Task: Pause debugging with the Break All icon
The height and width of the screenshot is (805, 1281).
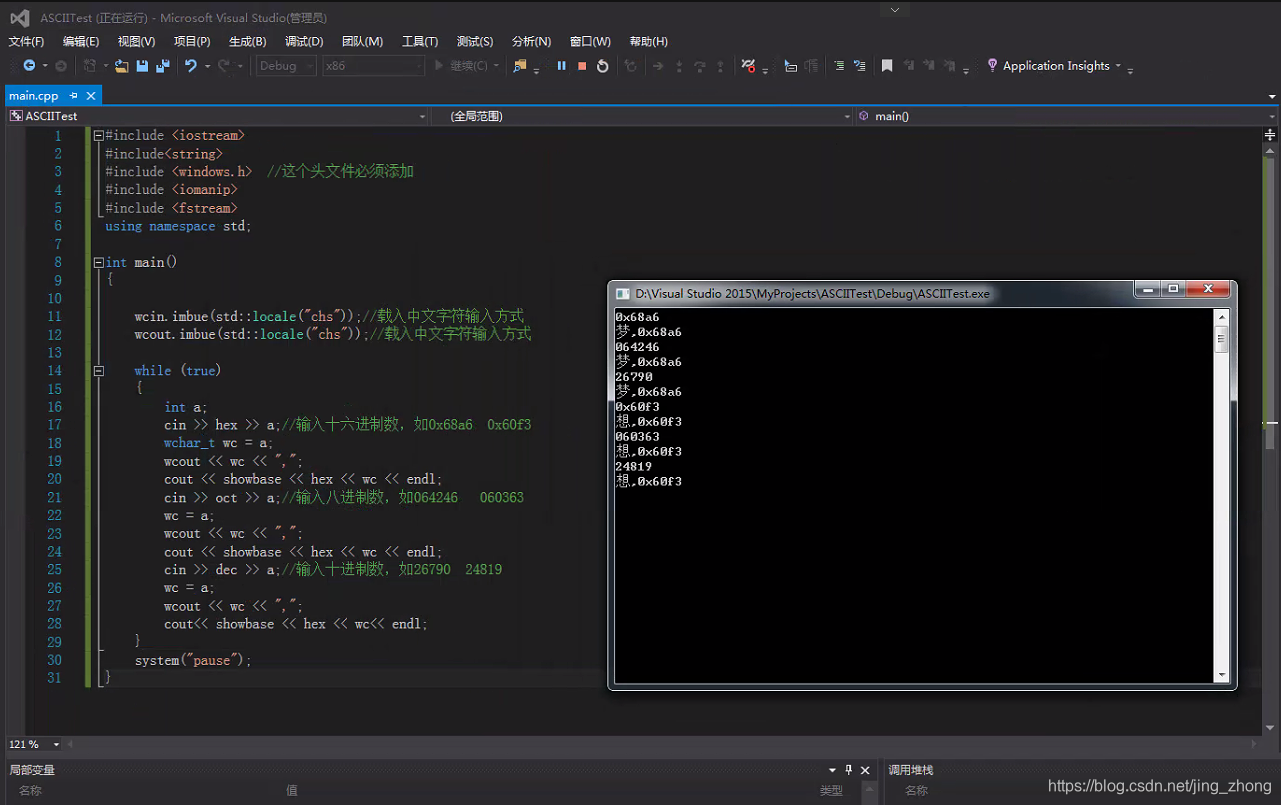Action: [x=561, y=66]
